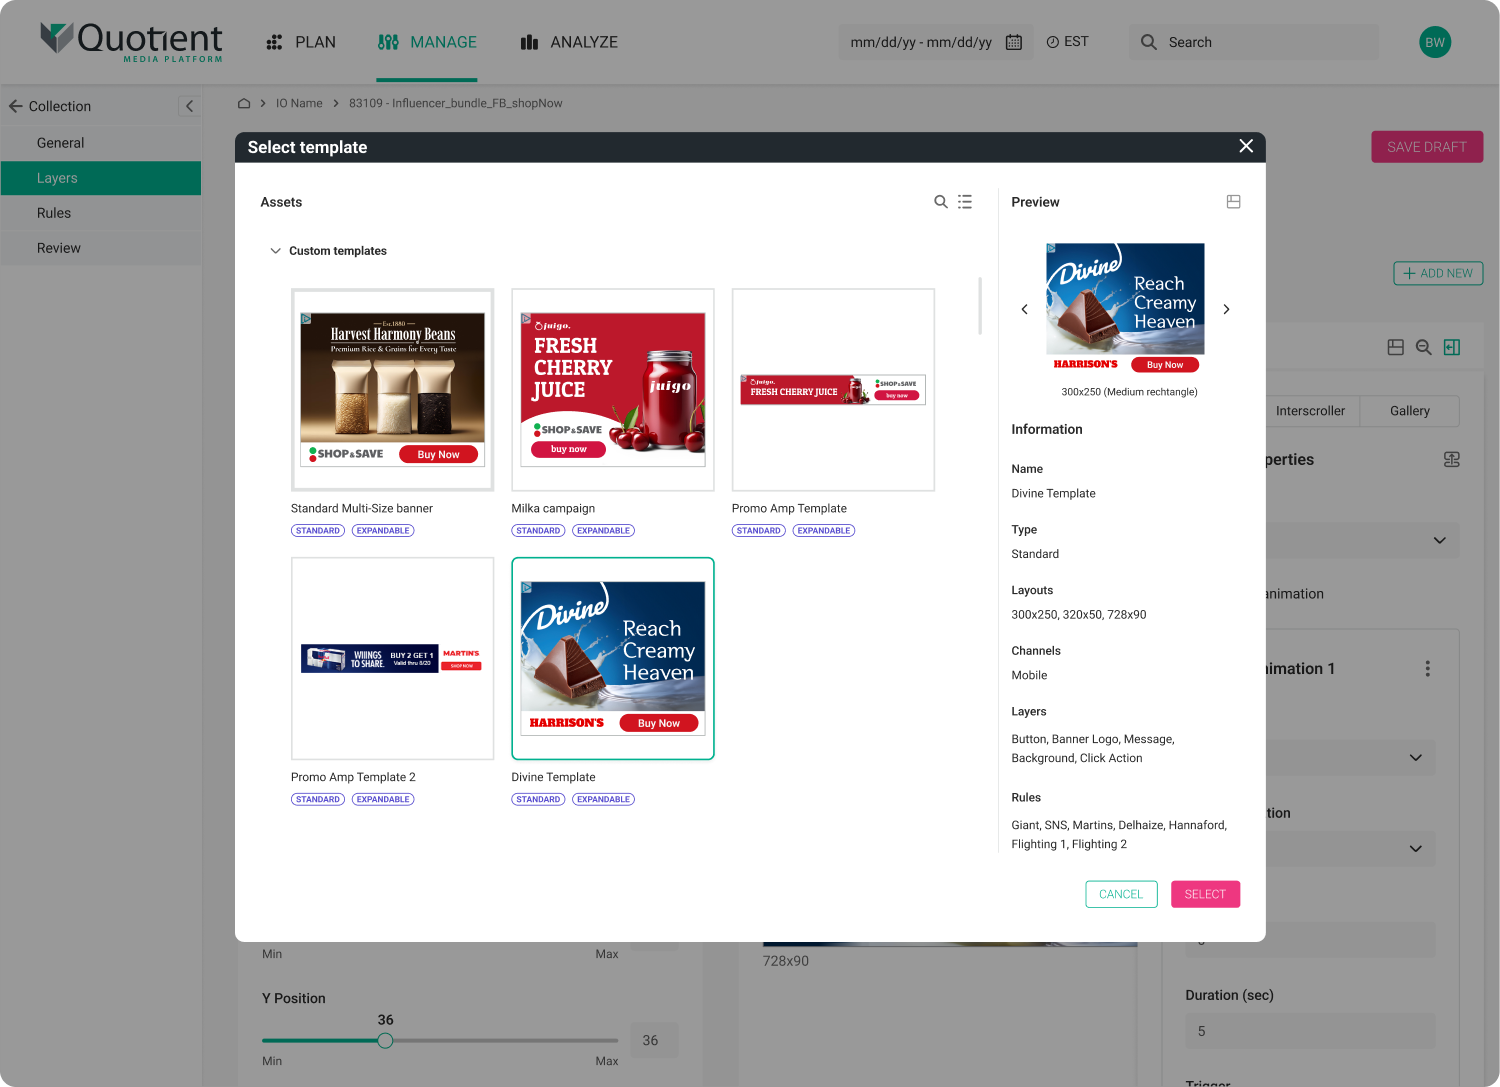The height and width of the screenshot is (1087, 1500).
Task: Click the split layout icon beside zoom
Action: pyautogui.click(x=1396, y=347)
